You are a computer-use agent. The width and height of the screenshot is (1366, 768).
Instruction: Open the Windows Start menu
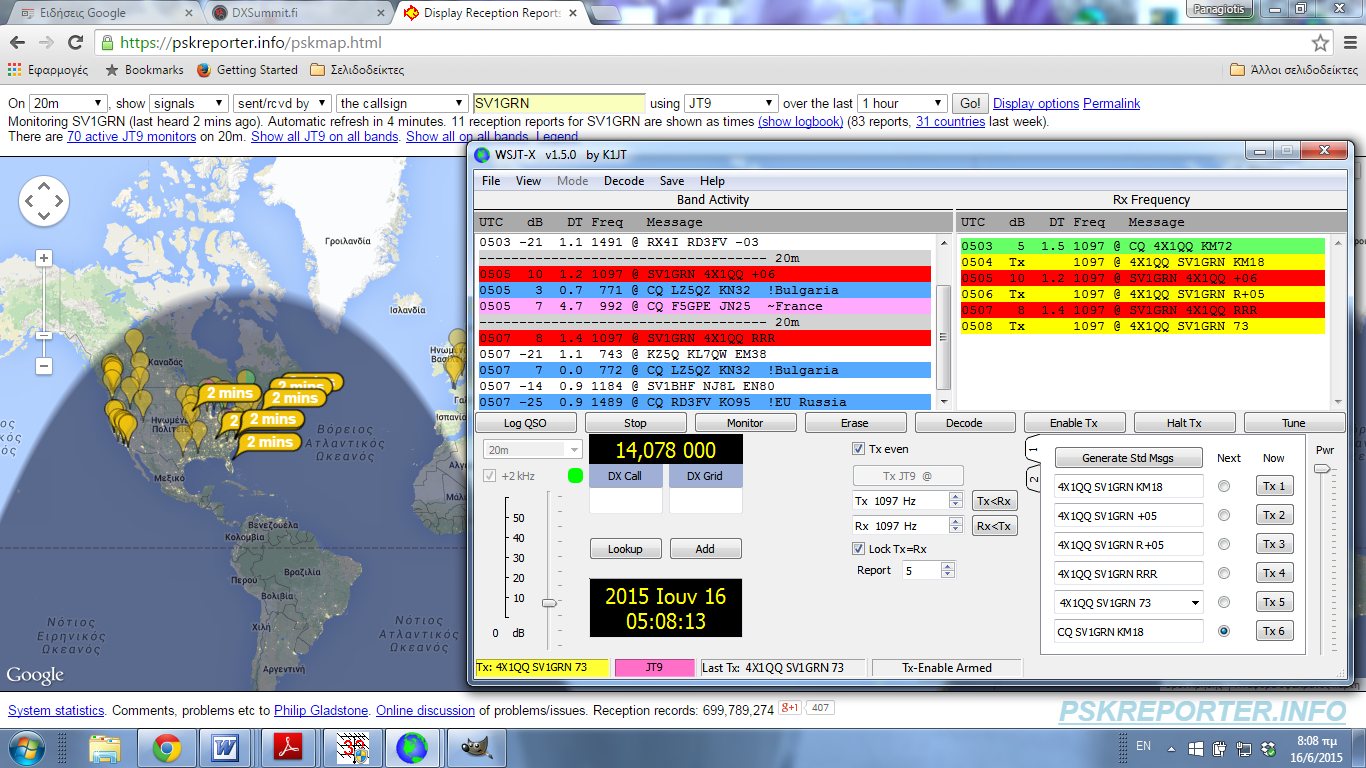click(x=25, y=748)
